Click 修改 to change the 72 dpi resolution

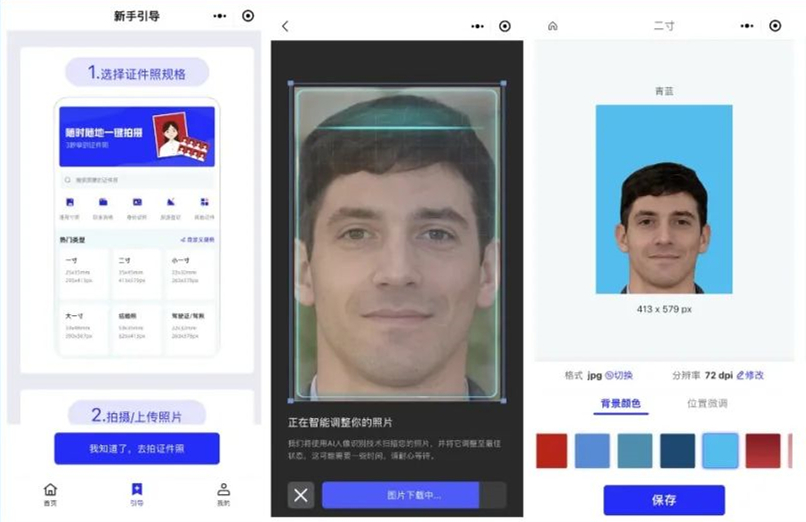(750, 376)
